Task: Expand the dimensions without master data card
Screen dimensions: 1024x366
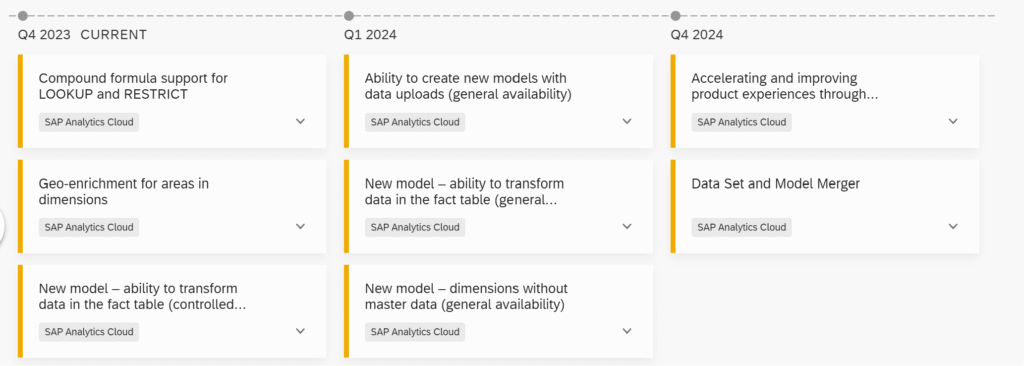Action: [x=627, y=331]
